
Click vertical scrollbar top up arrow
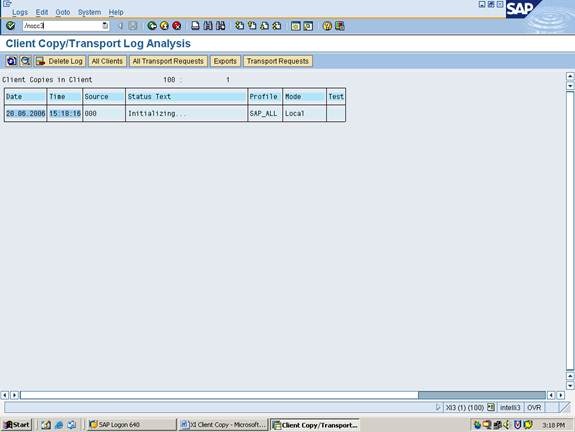[570, 76]
